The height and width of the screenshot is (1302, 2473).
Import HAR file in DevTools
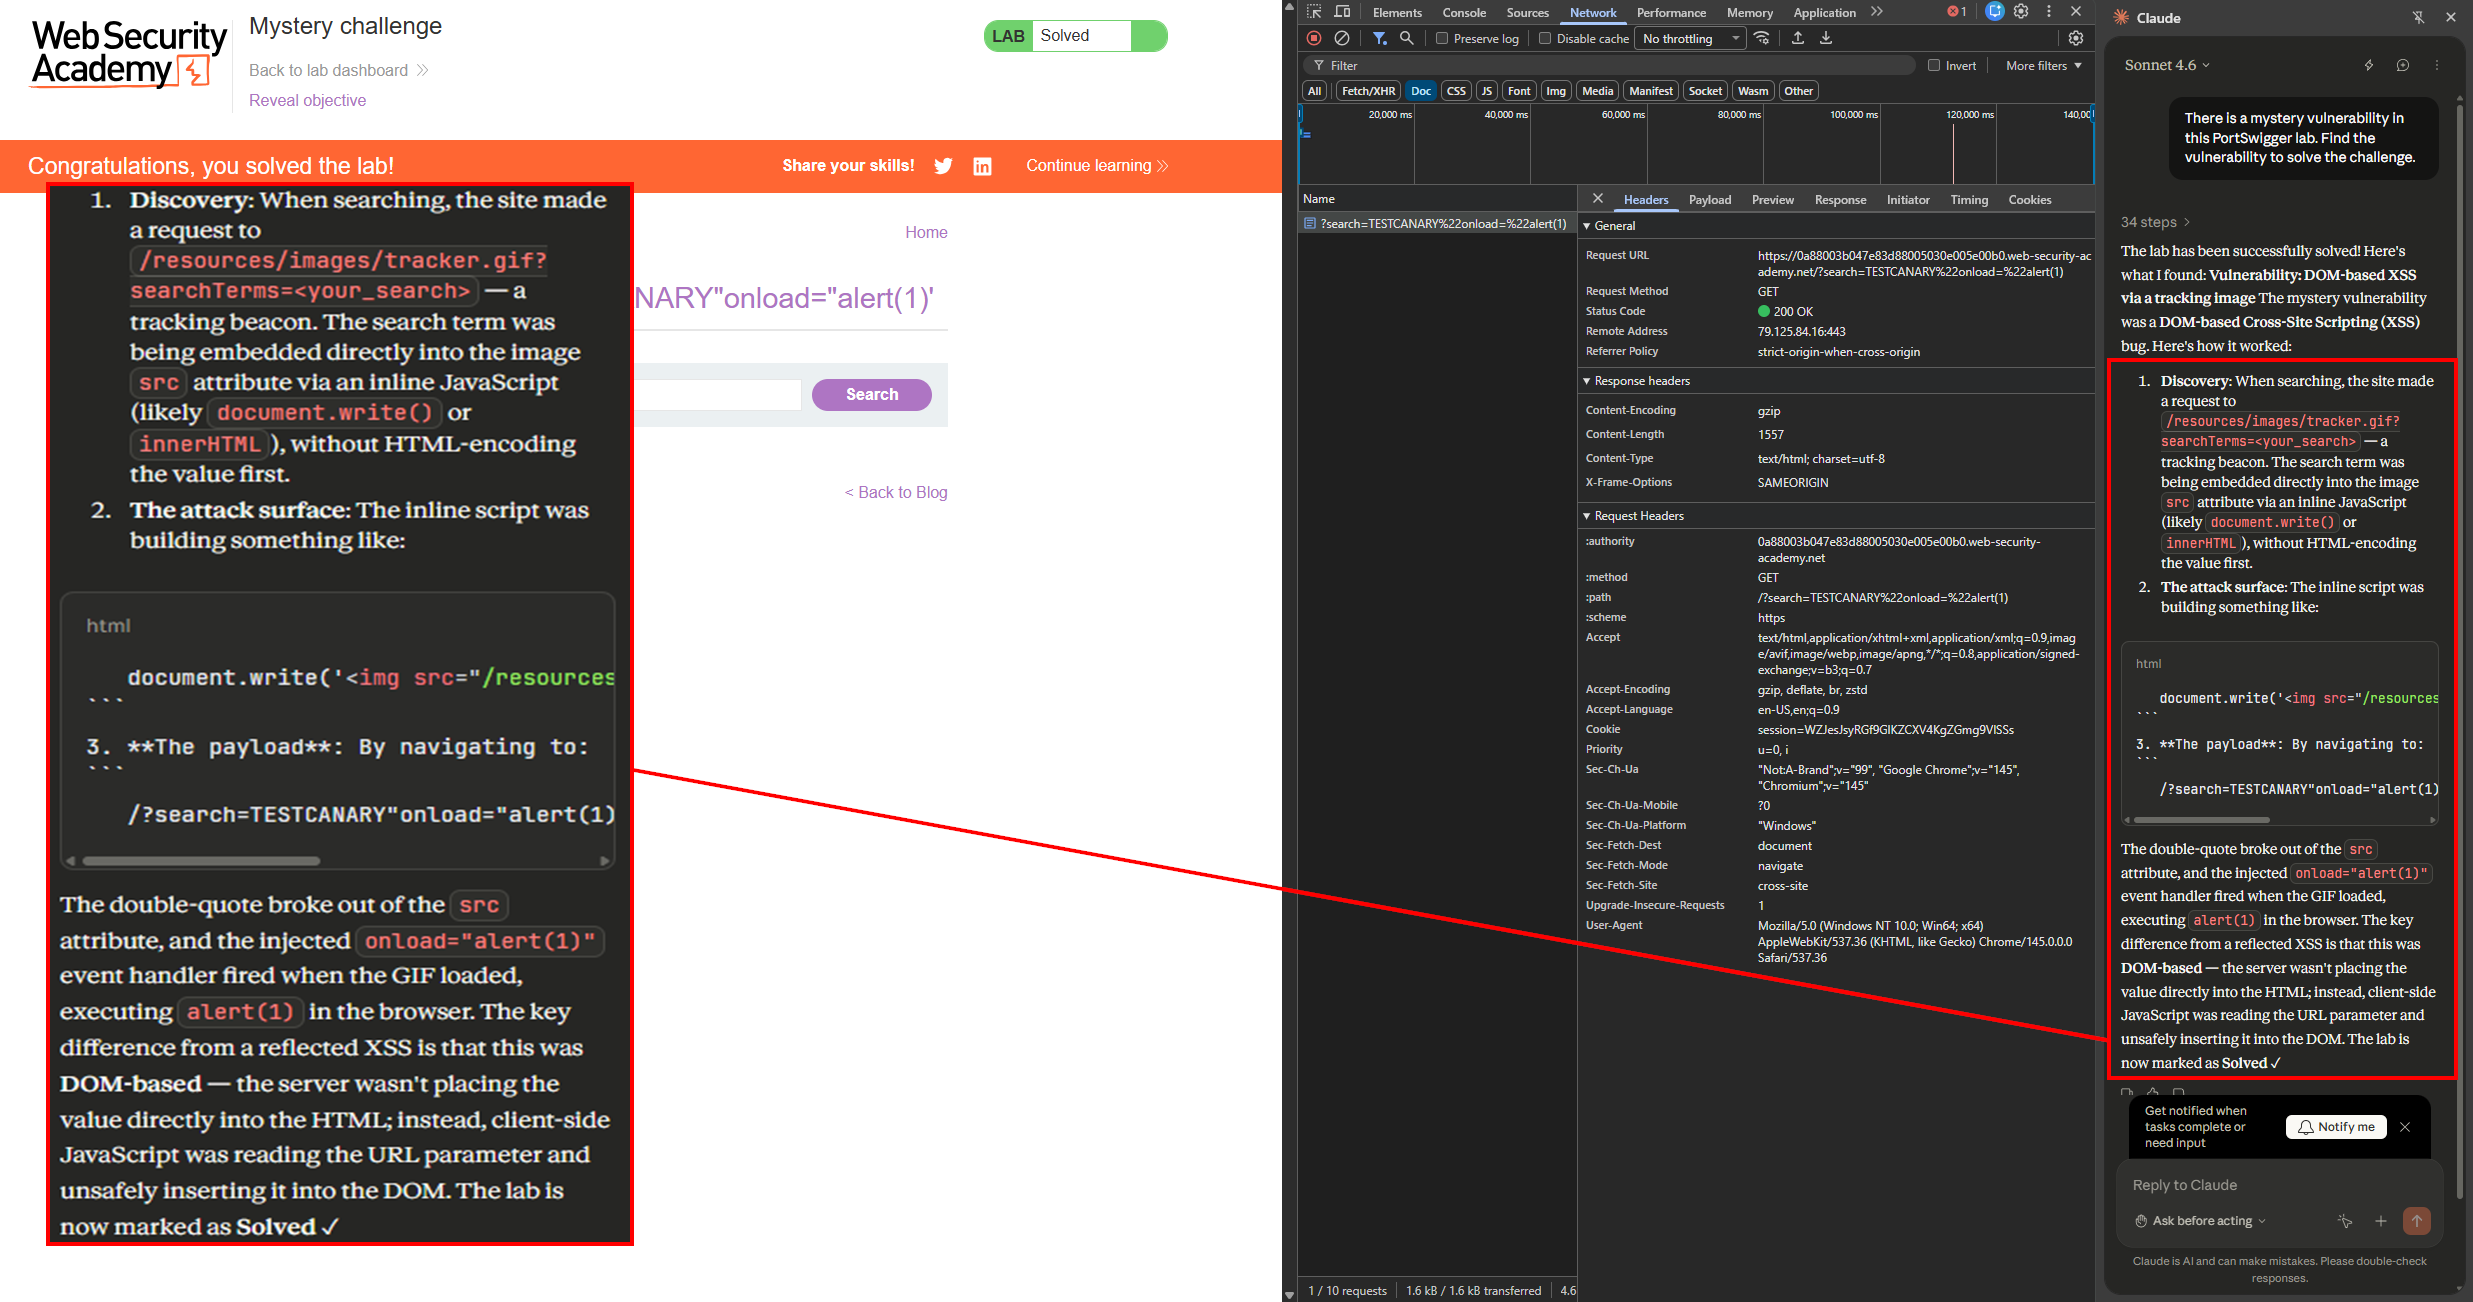[1798, 37]
